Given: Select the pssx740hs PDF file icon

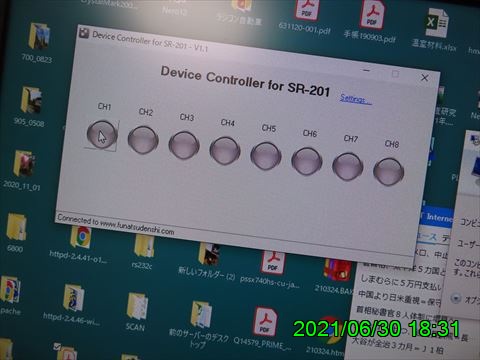Looking at the screenshot, I should tap(273, 262).
